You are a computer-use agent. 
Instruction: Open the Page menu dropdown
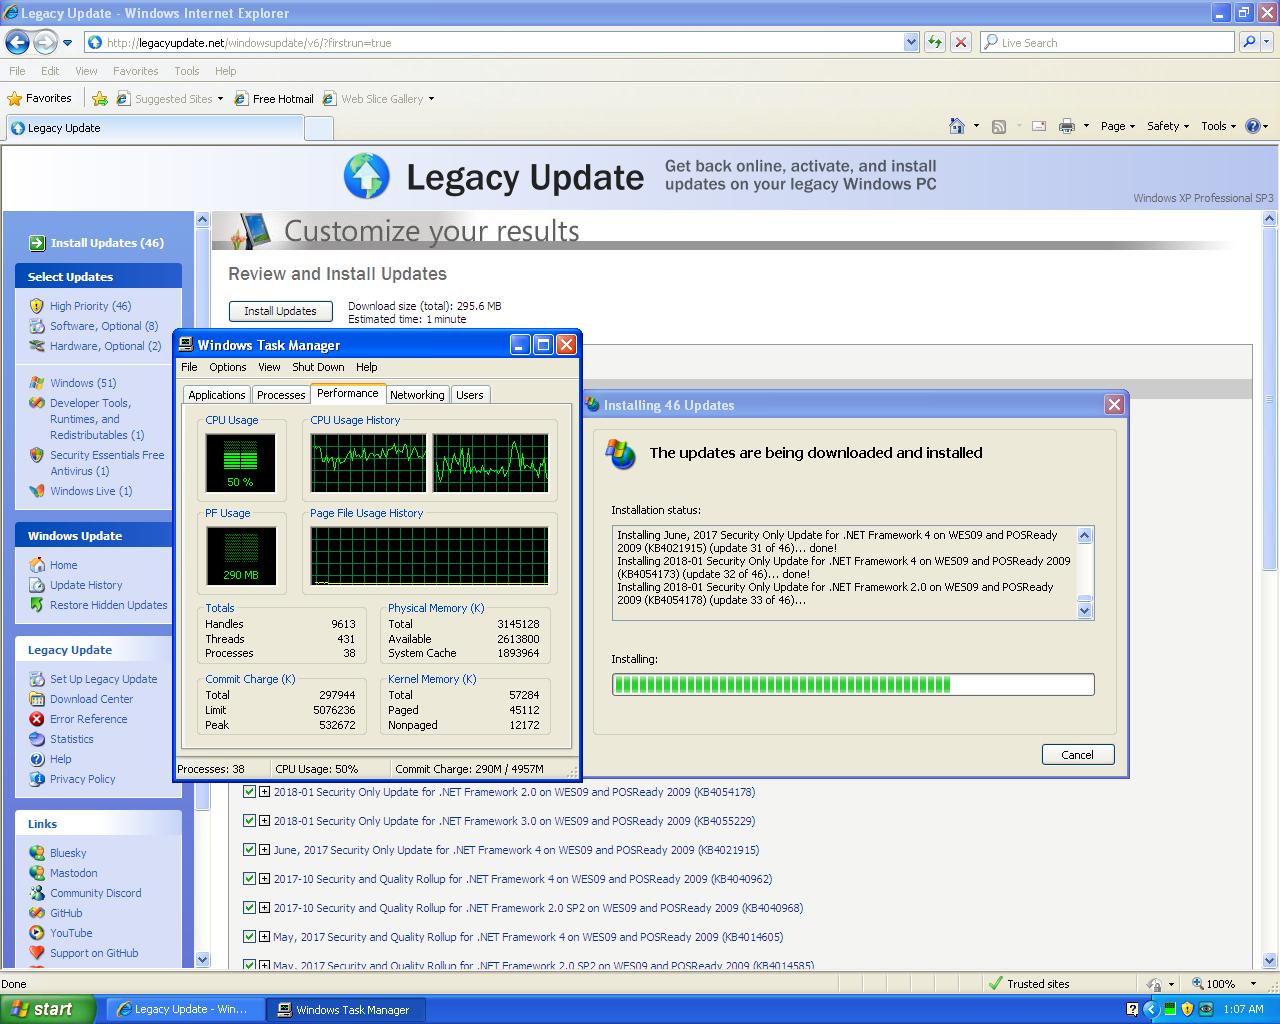click(x=1118, y=126)
